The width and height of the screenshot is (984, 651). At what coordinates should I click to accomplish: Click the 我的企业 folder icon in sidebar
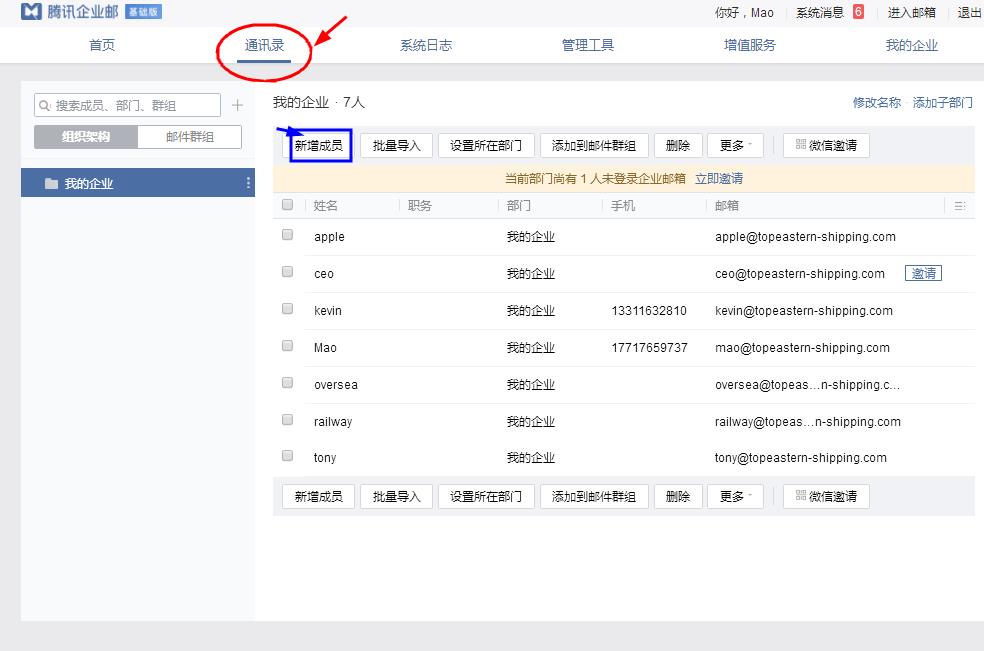click(x=51, y=184)
